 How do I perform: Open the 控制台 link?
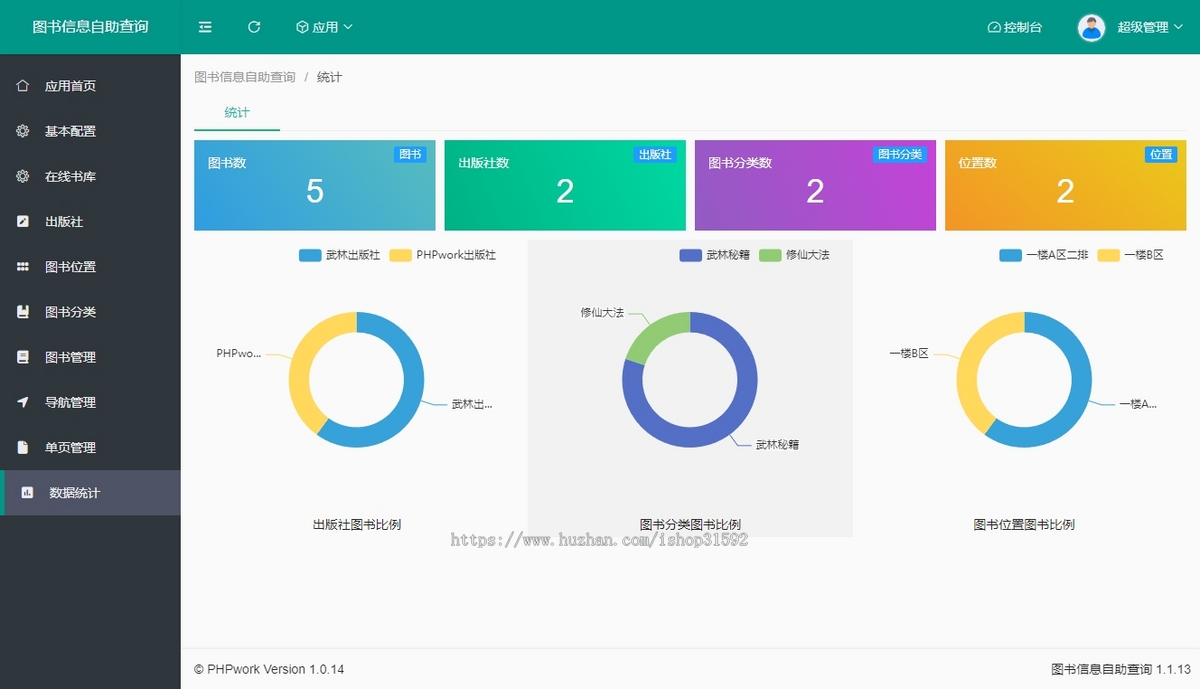[1014, 27]
